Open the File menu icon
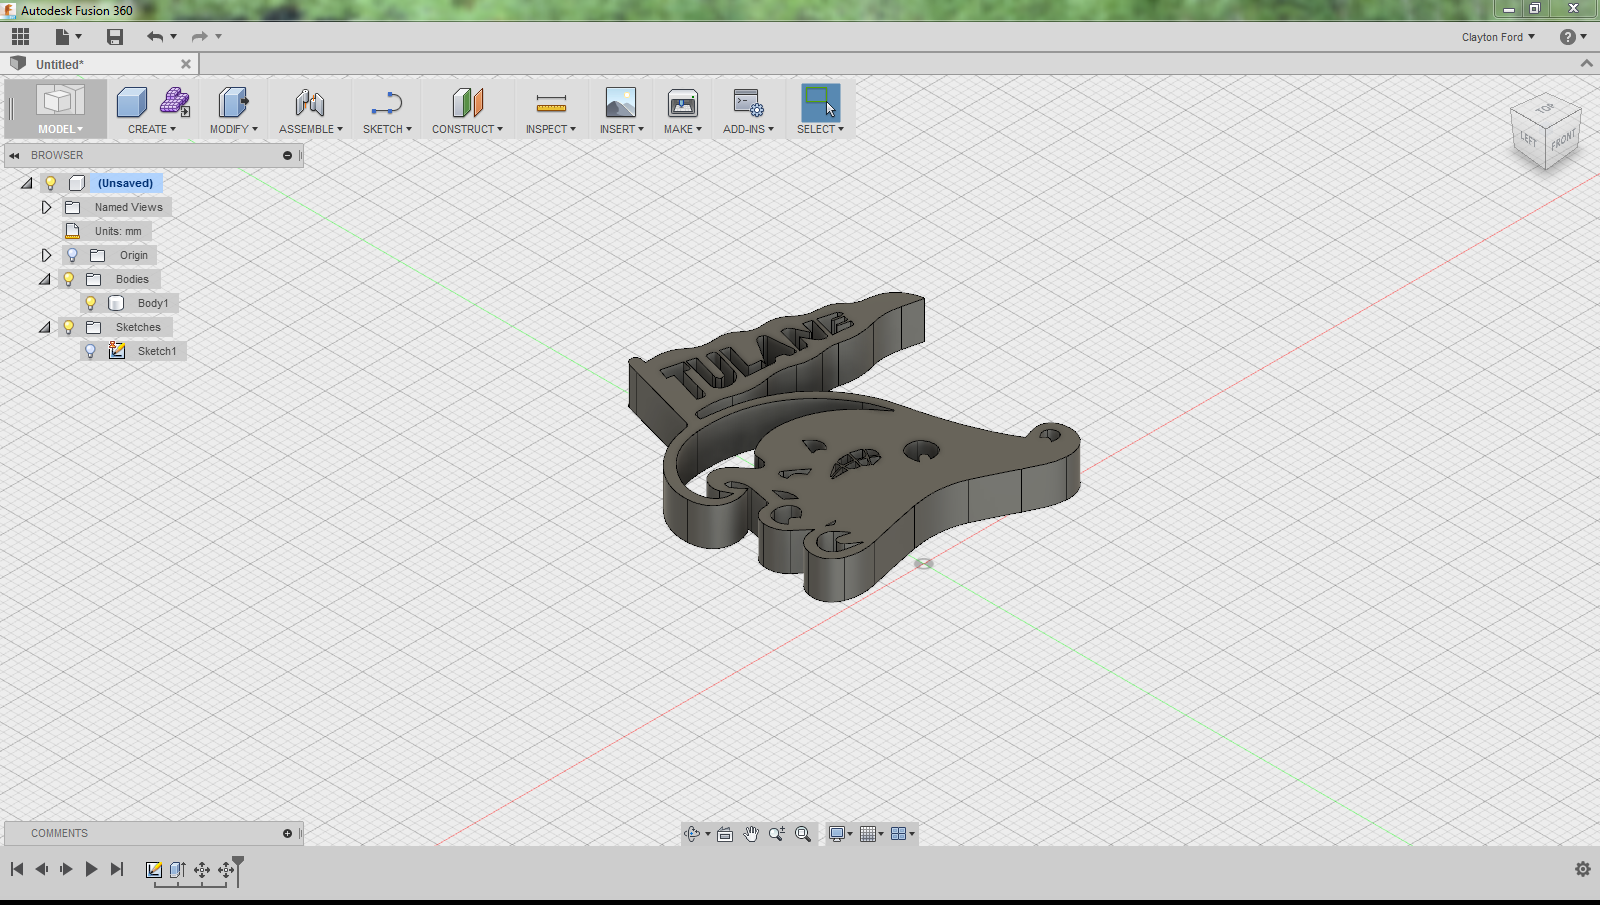Viewport: 1600px width, 905px height. [66, 37]
